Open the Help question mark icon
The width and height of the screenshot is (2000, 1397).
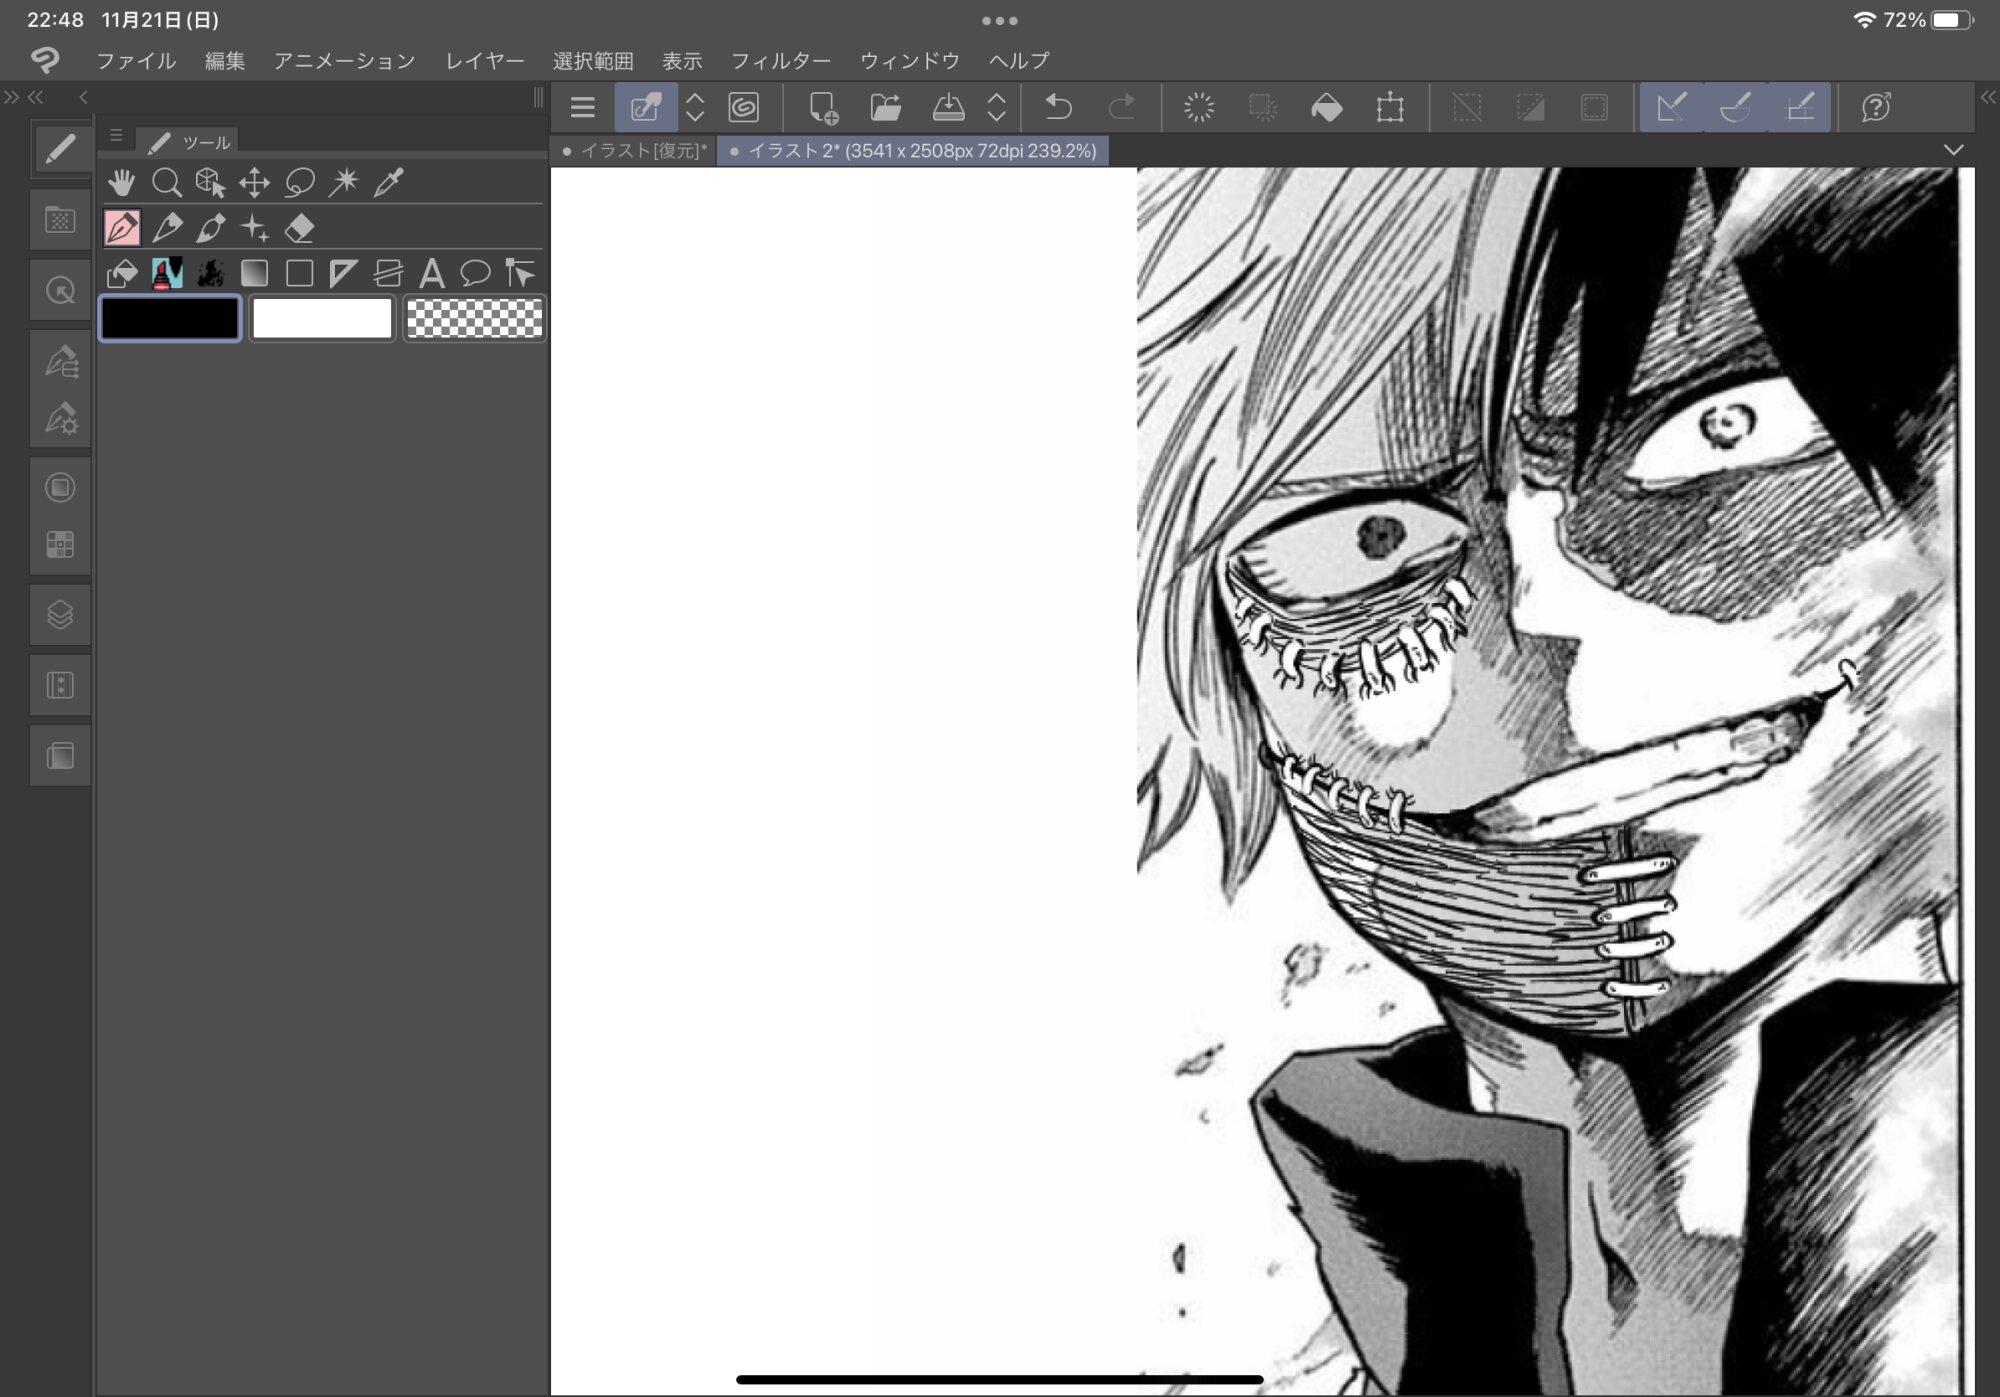[1876, 107]
